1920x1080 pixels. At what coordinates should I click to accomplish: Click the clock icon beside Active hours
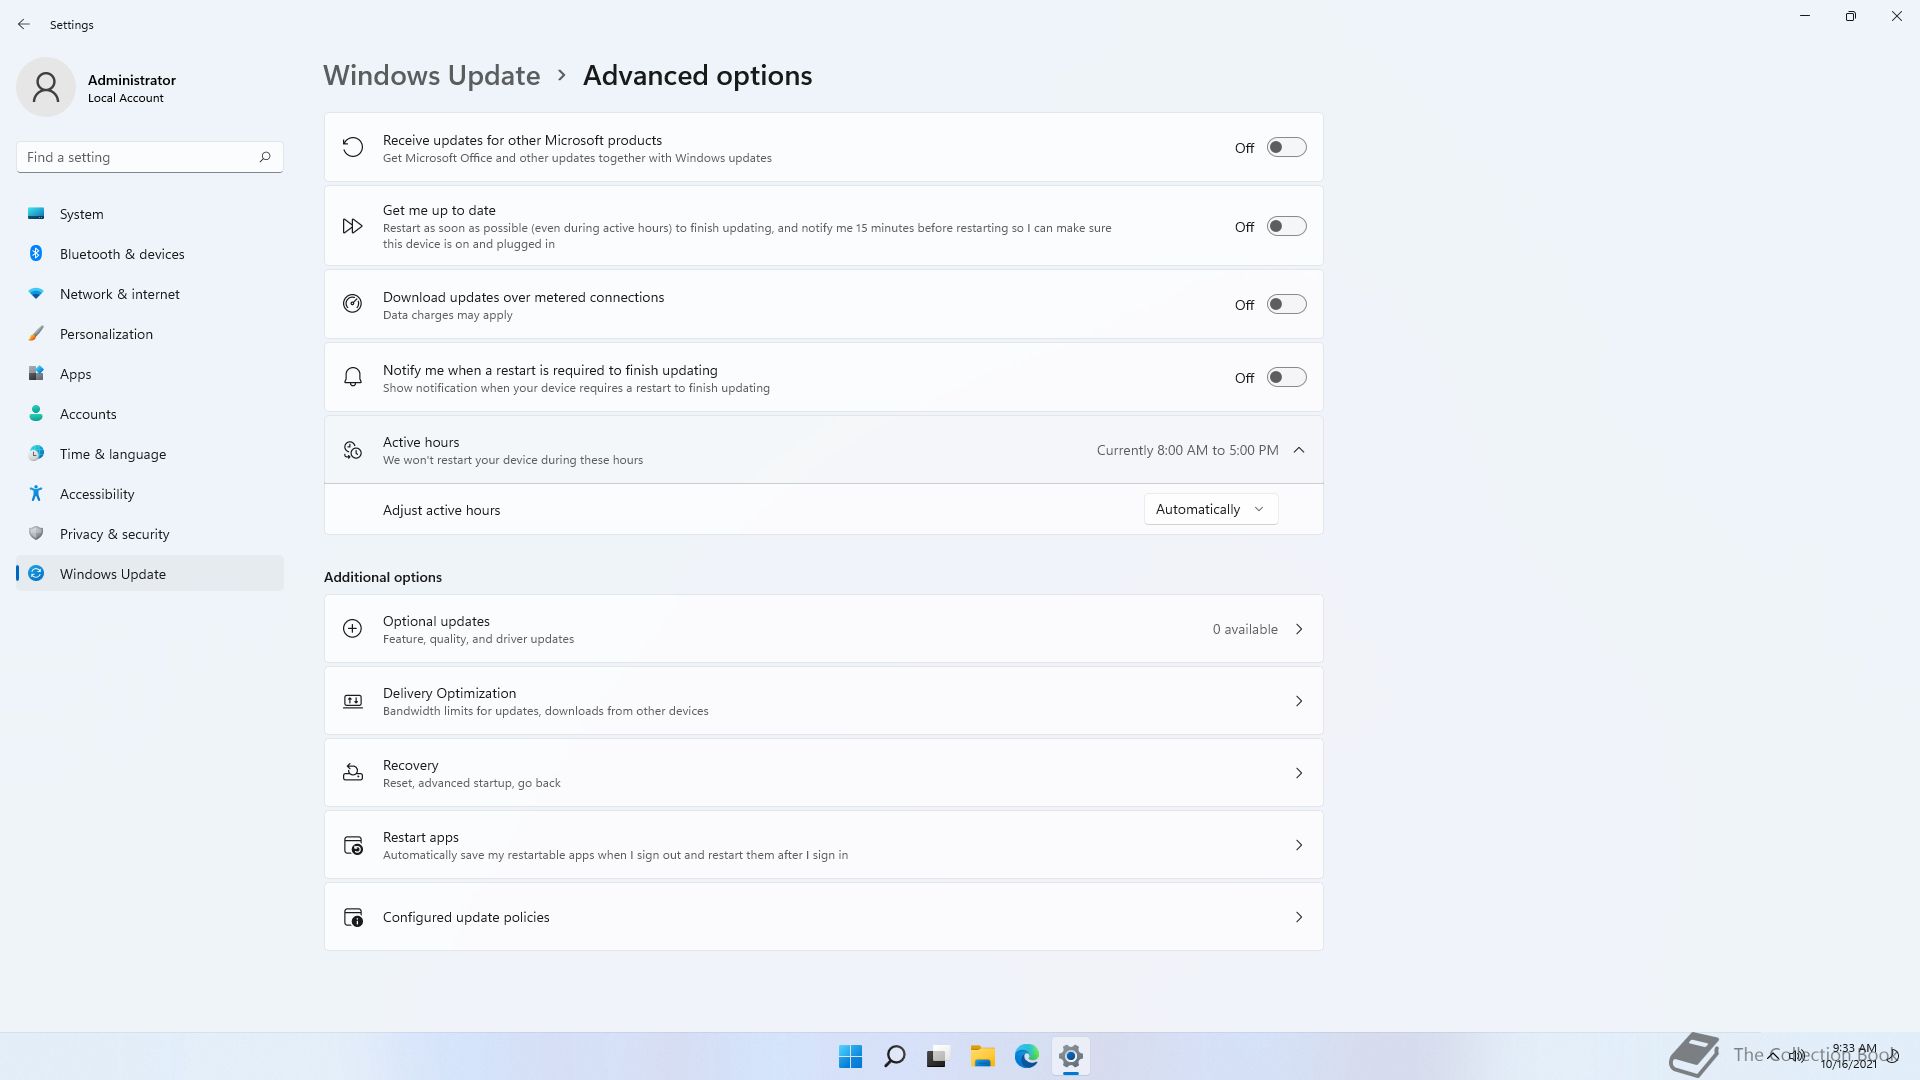point(352,450)
